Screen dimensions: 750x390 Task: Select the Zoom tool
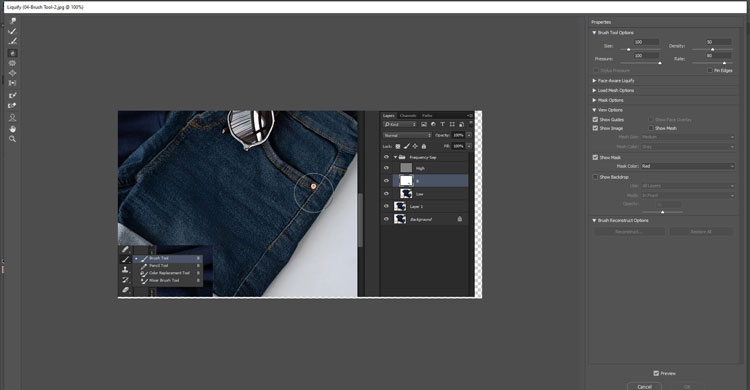click(x=12, y=139)
